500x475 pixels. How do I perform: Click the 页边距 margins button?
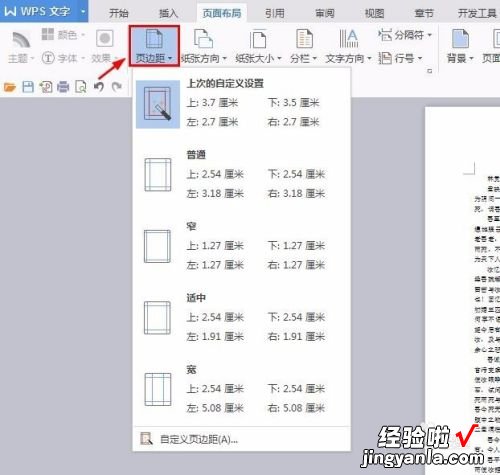tap(154, 46)
